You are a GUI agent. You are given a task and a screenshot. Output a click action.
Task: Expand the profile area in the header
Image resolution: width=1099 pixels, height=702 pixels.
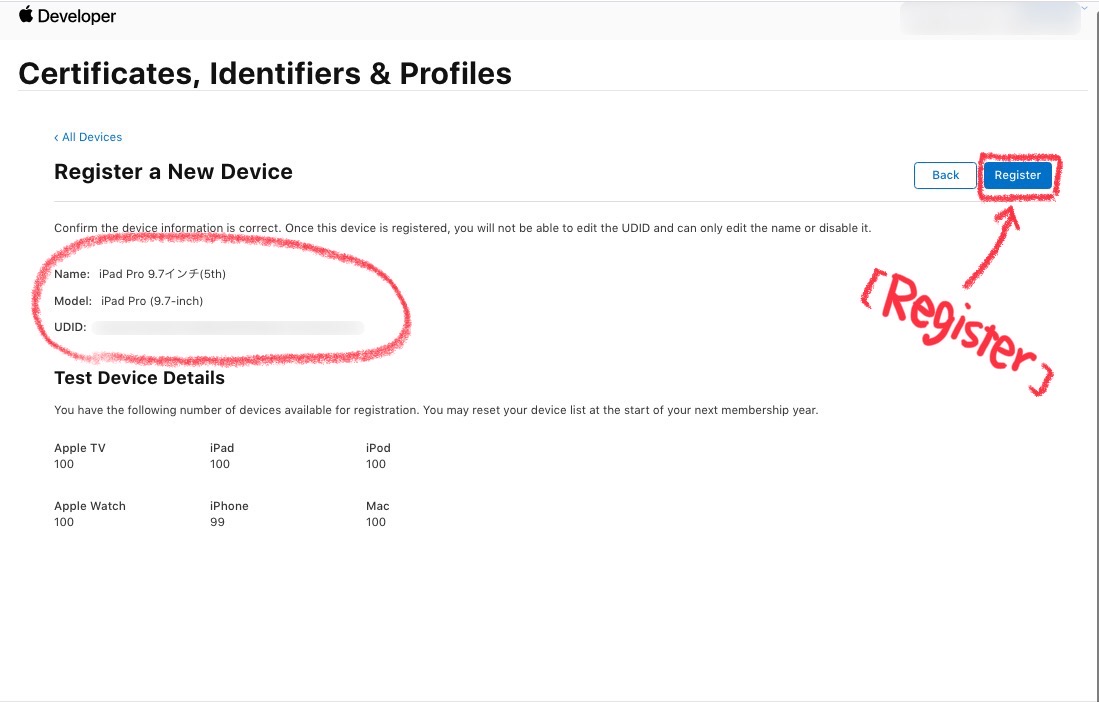[x=990, y=18]
